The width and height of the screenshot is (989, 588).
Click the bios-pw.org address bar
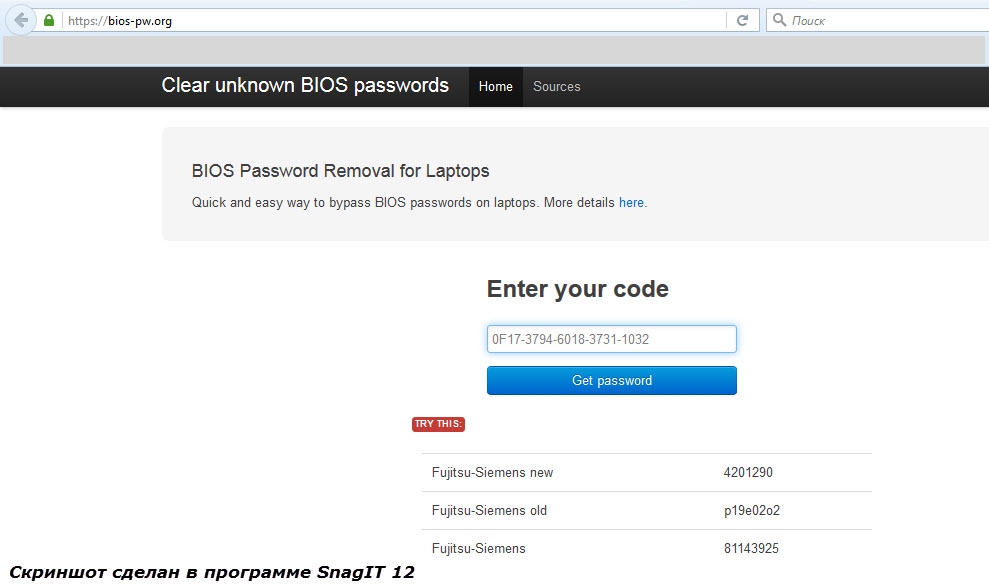point(394,20)
